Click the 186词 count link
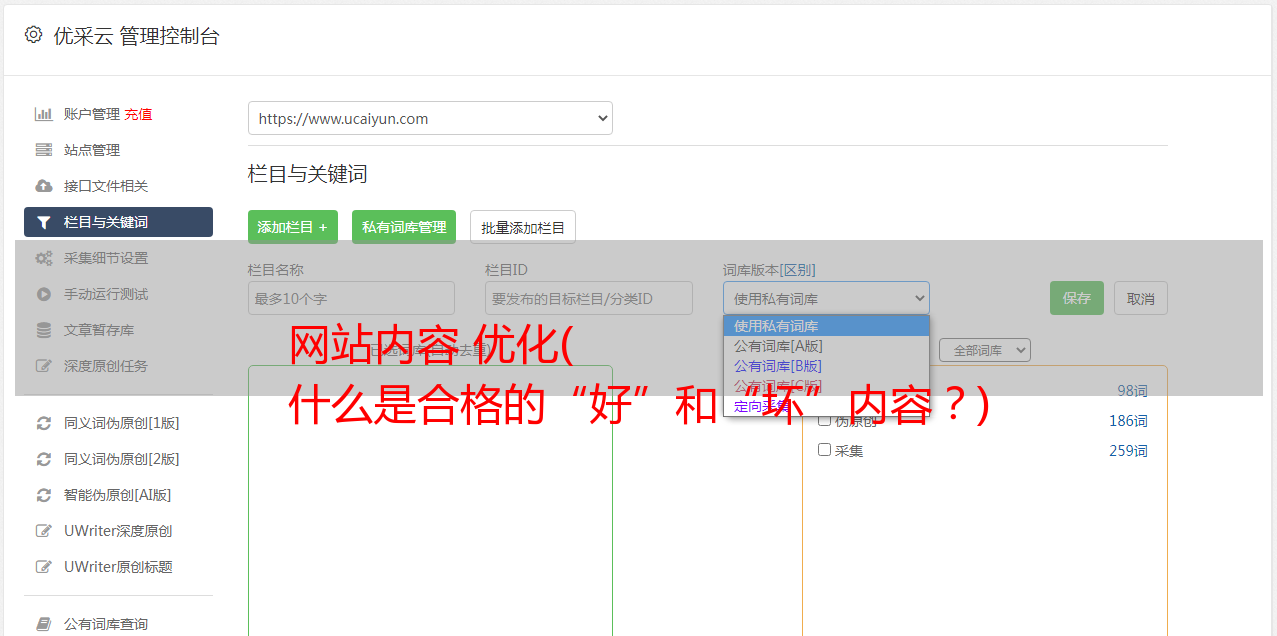1277x636 pixels. pos(1128,421)
